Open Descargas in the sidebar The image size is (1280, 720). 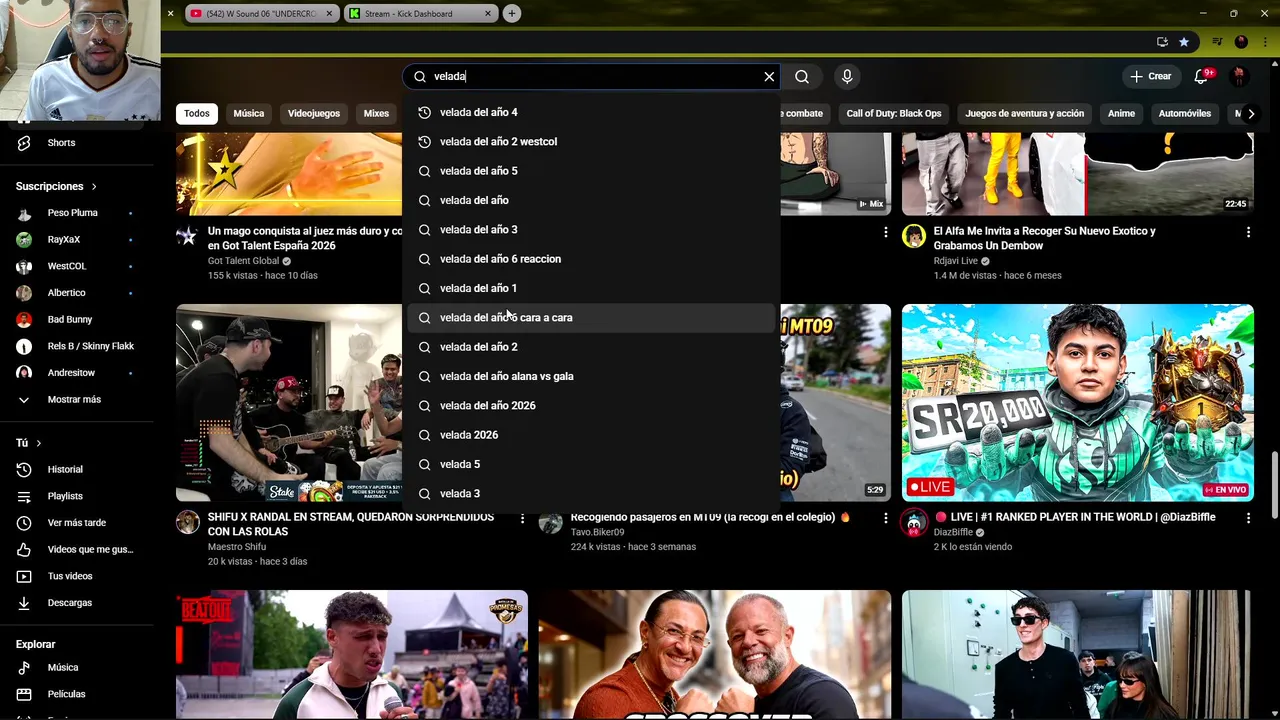coord(77,603)
